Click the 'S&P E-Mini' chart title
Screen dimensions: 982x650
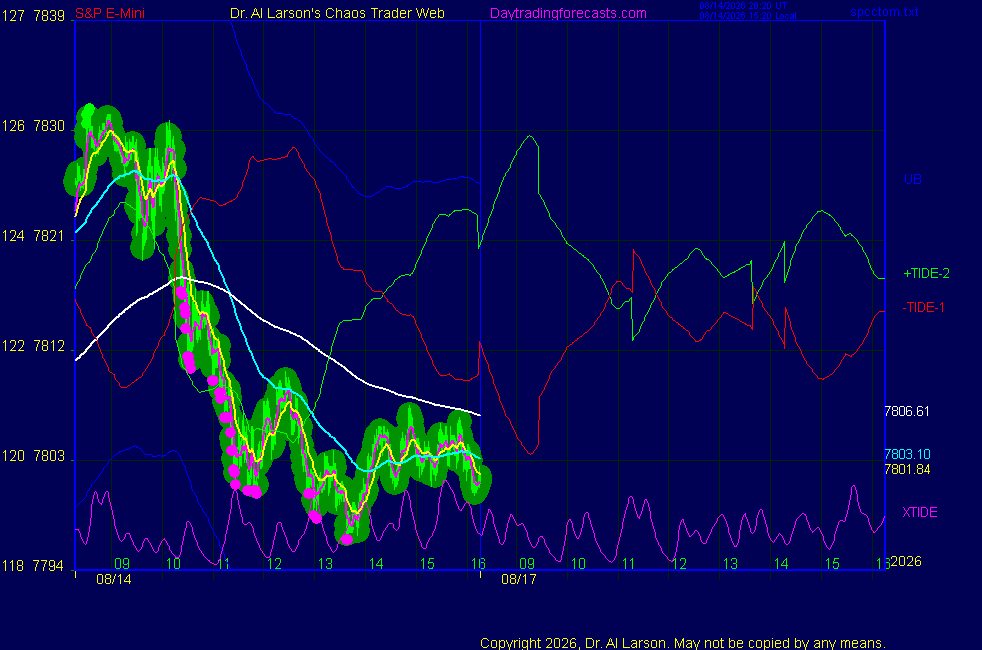click(110, 13)
